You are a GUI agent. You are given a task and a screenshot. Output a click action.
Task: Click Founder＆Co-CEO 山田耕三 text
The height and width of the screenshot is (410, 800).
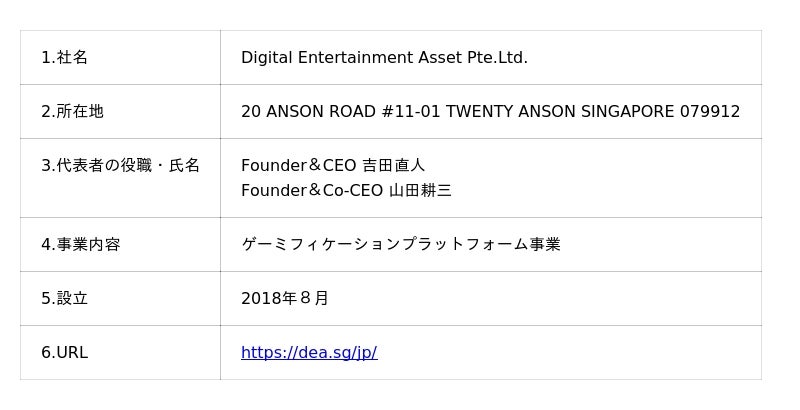click(x=346, y=191)
